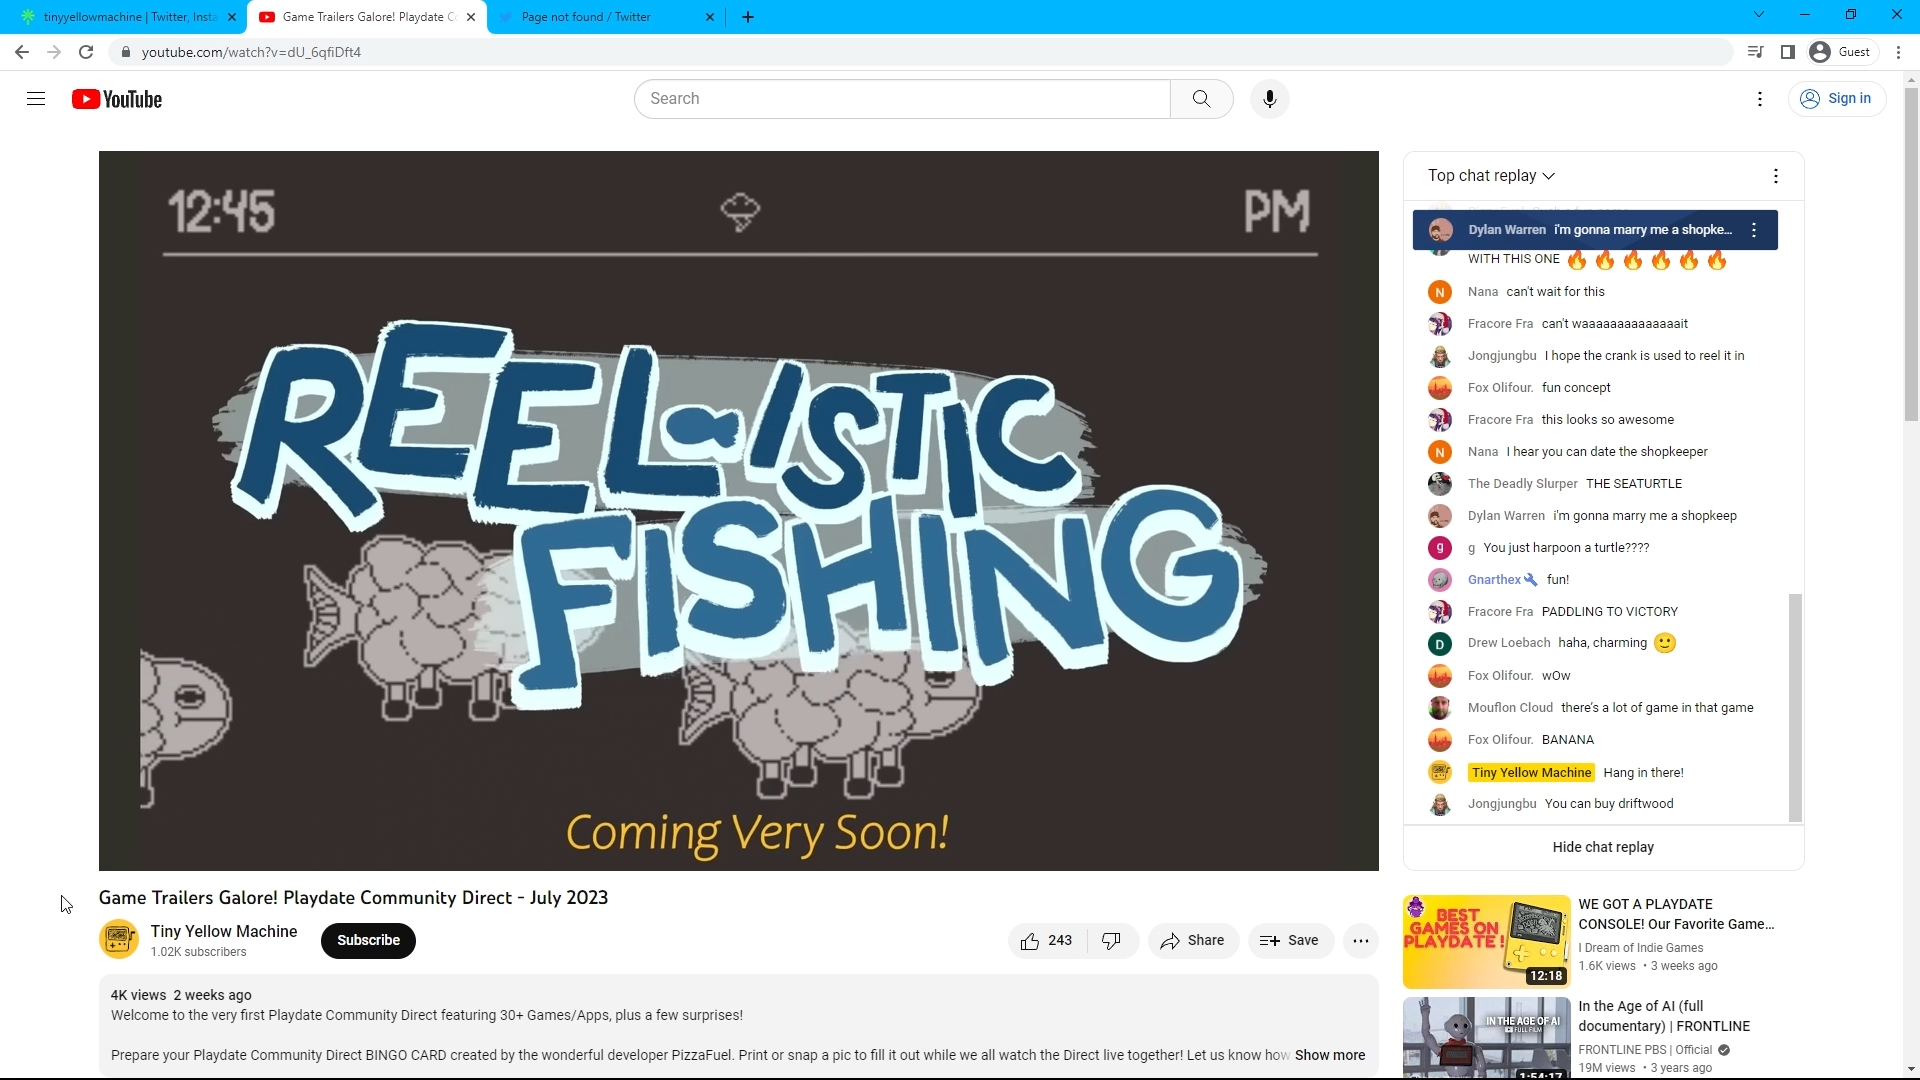Start voice search with the microphone
1920x1080 pixels.
(1269, 99)
